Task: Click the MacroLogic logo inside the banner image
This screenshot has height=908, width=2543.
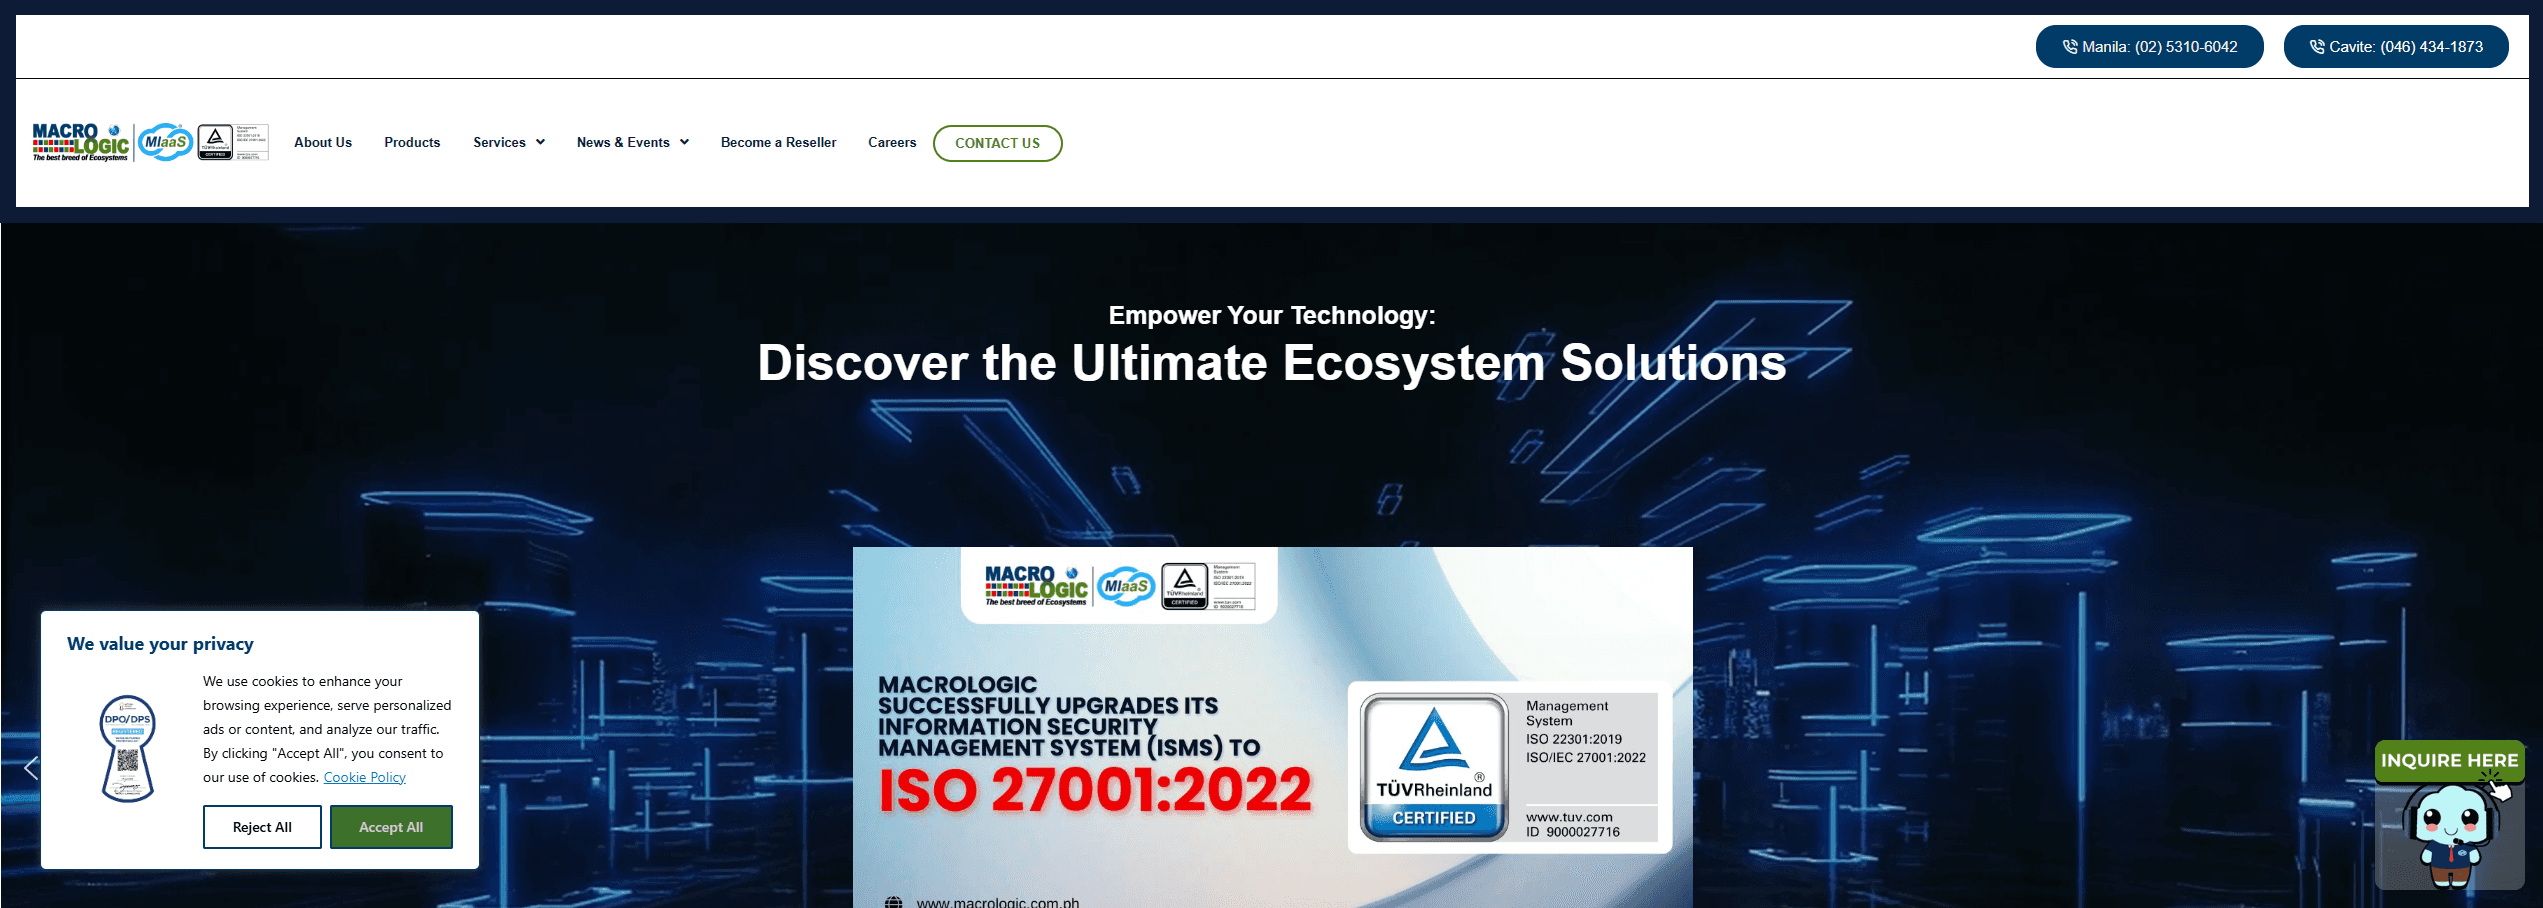Action: coord(1036,586)
